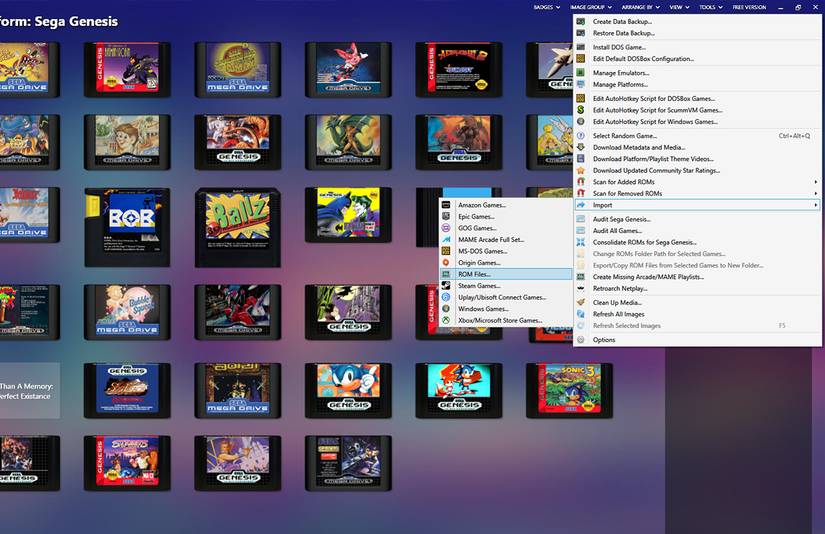Image resolution: width=825 pixels, height=534 pixels.
Task: Click the Community Star Ratings star icon
Action: click(x=581, y=170)
